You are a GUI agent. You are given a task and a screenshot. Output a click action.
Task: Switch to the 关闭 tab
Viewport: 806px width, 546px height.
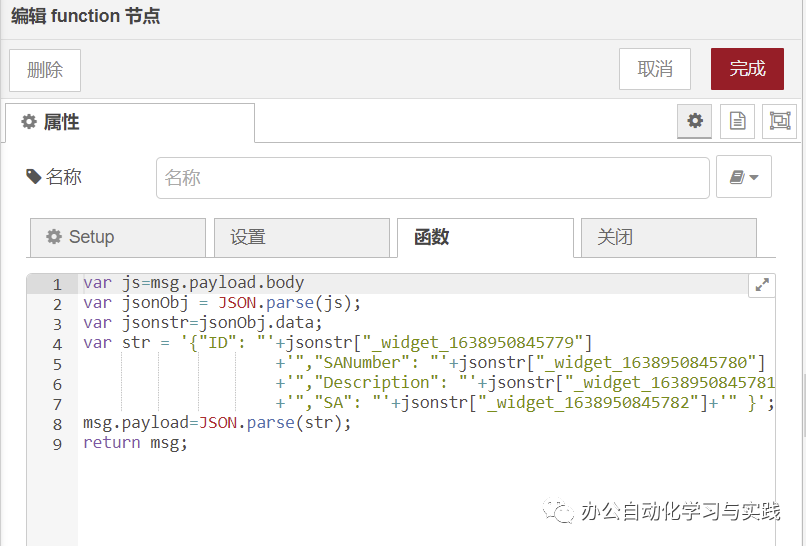pyautogui.click(x=669, y=238)
